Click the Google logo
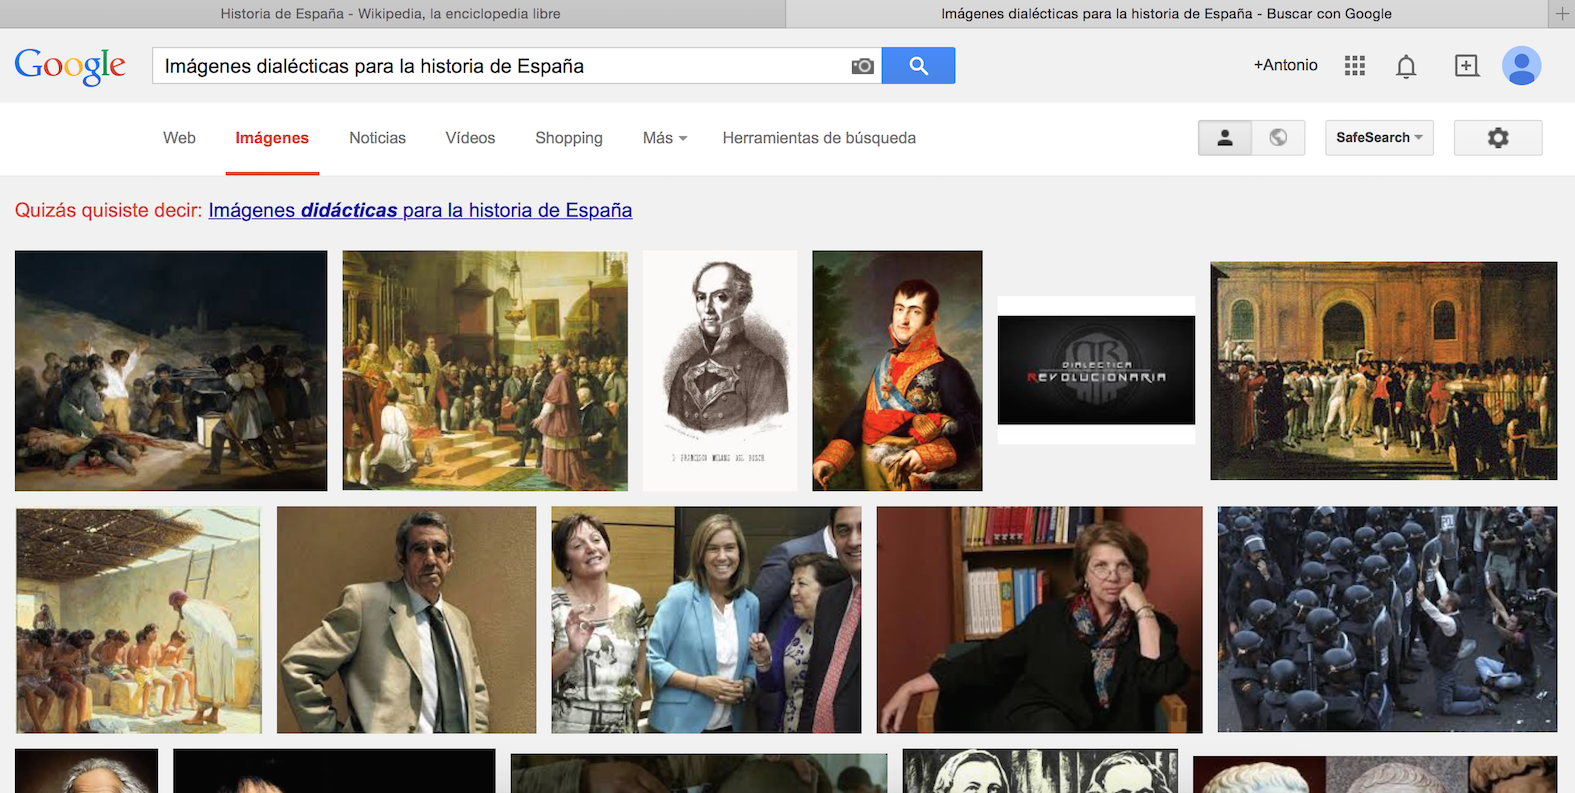1575x793 pixels. tap(70, 66)
